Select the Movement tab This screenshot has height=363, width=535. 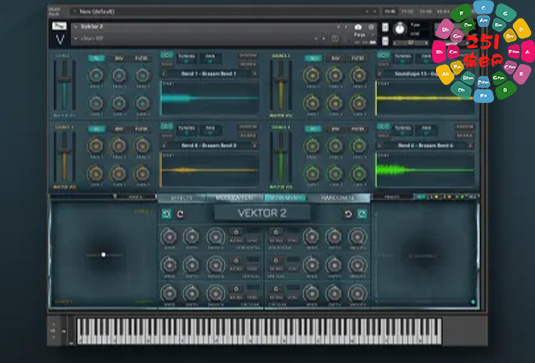pyautogui.click(x=285, y=198)
